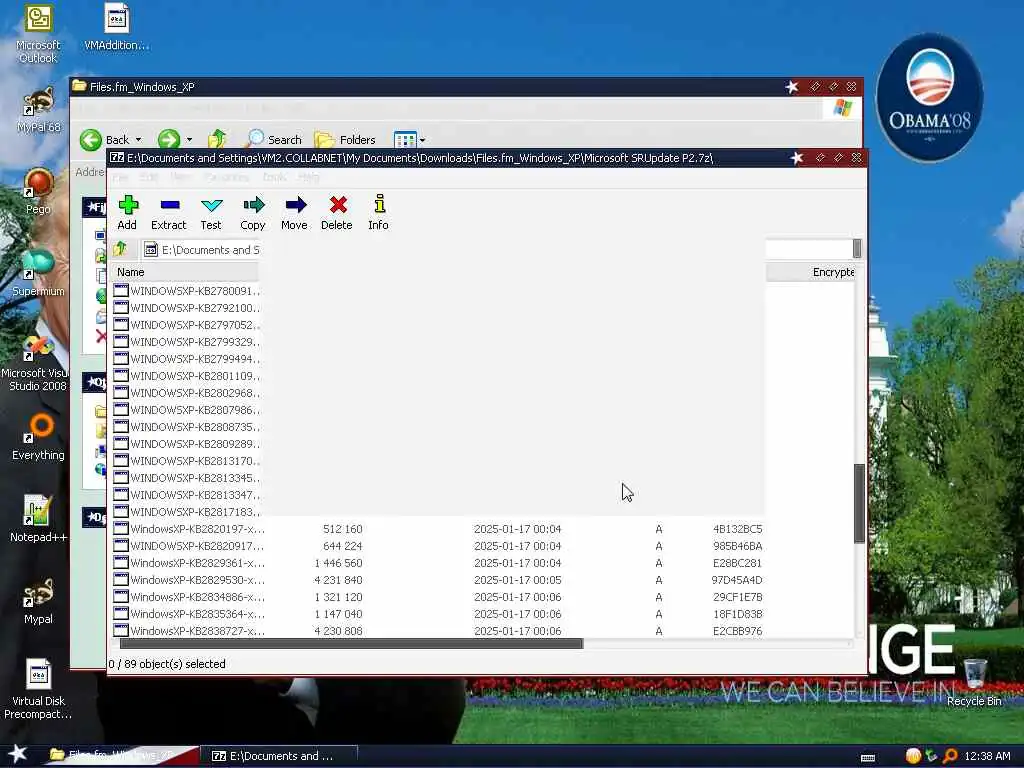Select the Notepad++ desktop shortcut

tap(38, 519)
